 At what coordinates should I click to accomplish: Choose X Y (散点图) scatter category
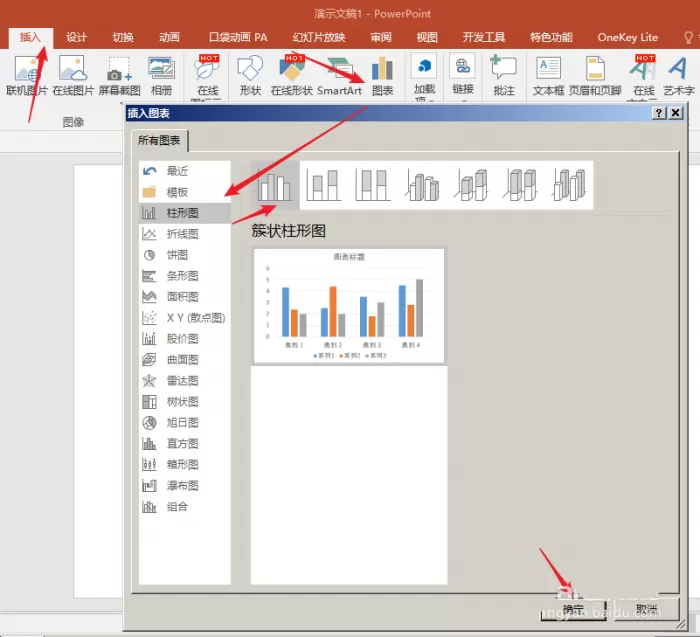coord(185,318)
